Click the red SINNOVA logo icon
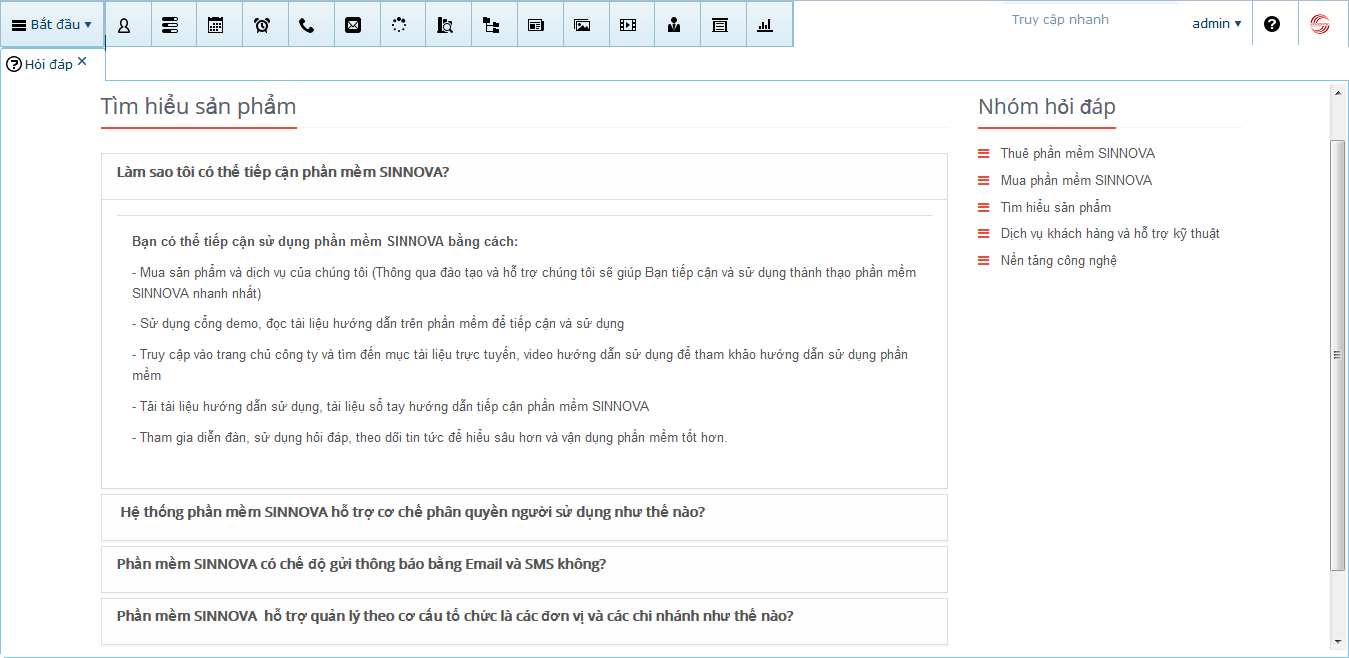Screen dimensions: 1349x658 point(1320,24)
